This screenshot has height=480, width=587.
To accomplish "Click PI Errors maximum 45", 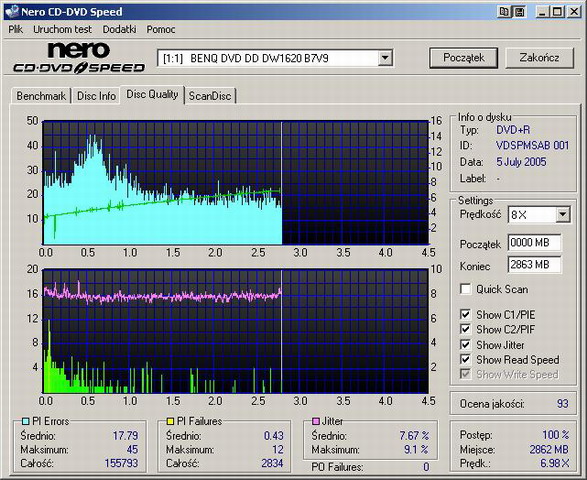I will [132, 449].
